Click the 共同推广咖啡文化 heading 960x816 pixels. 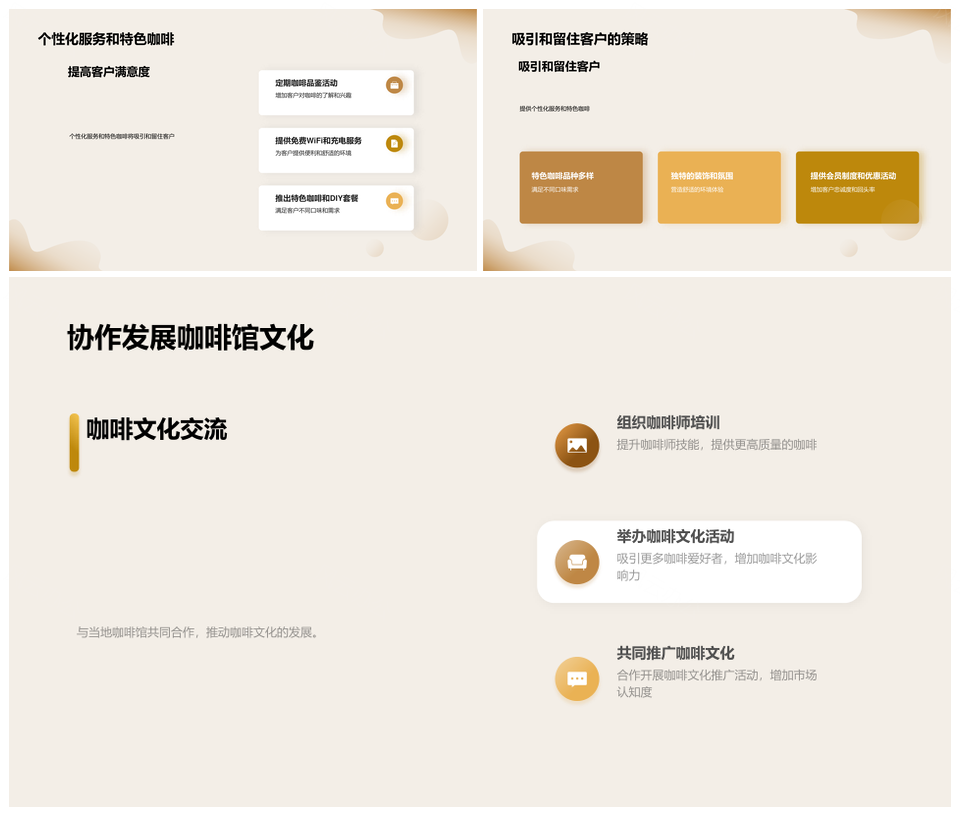pyautogui.click(x=675, y=653)
